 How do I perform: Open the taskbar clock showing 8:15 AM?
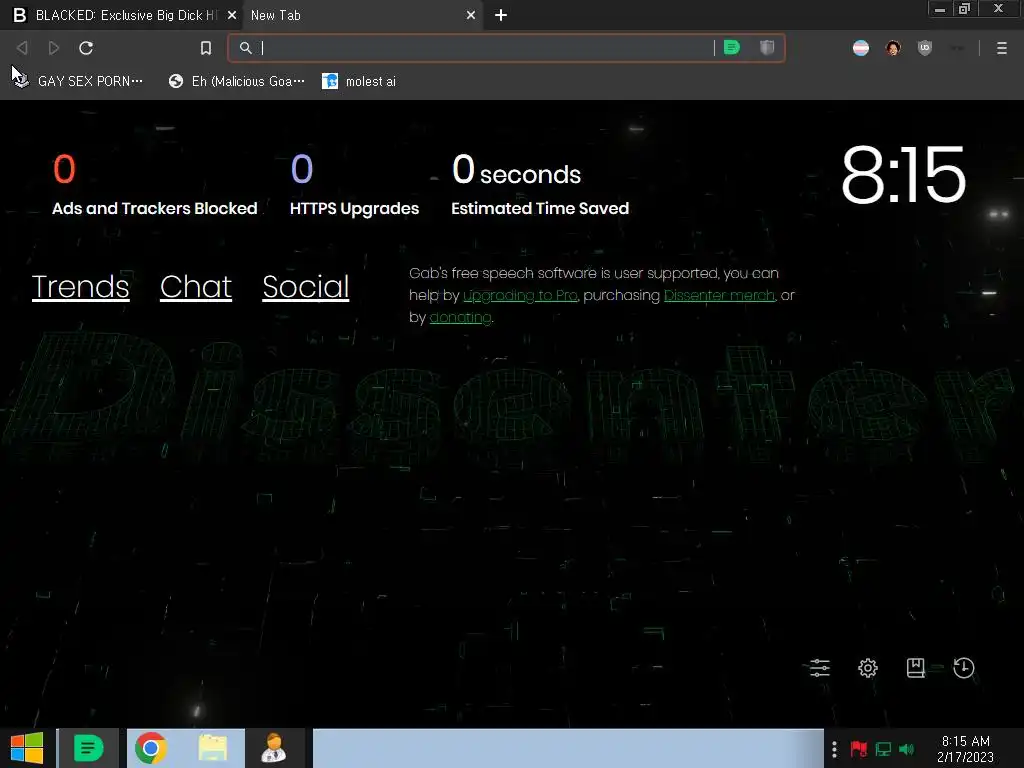pyautogui.click(x=965, y=749)
